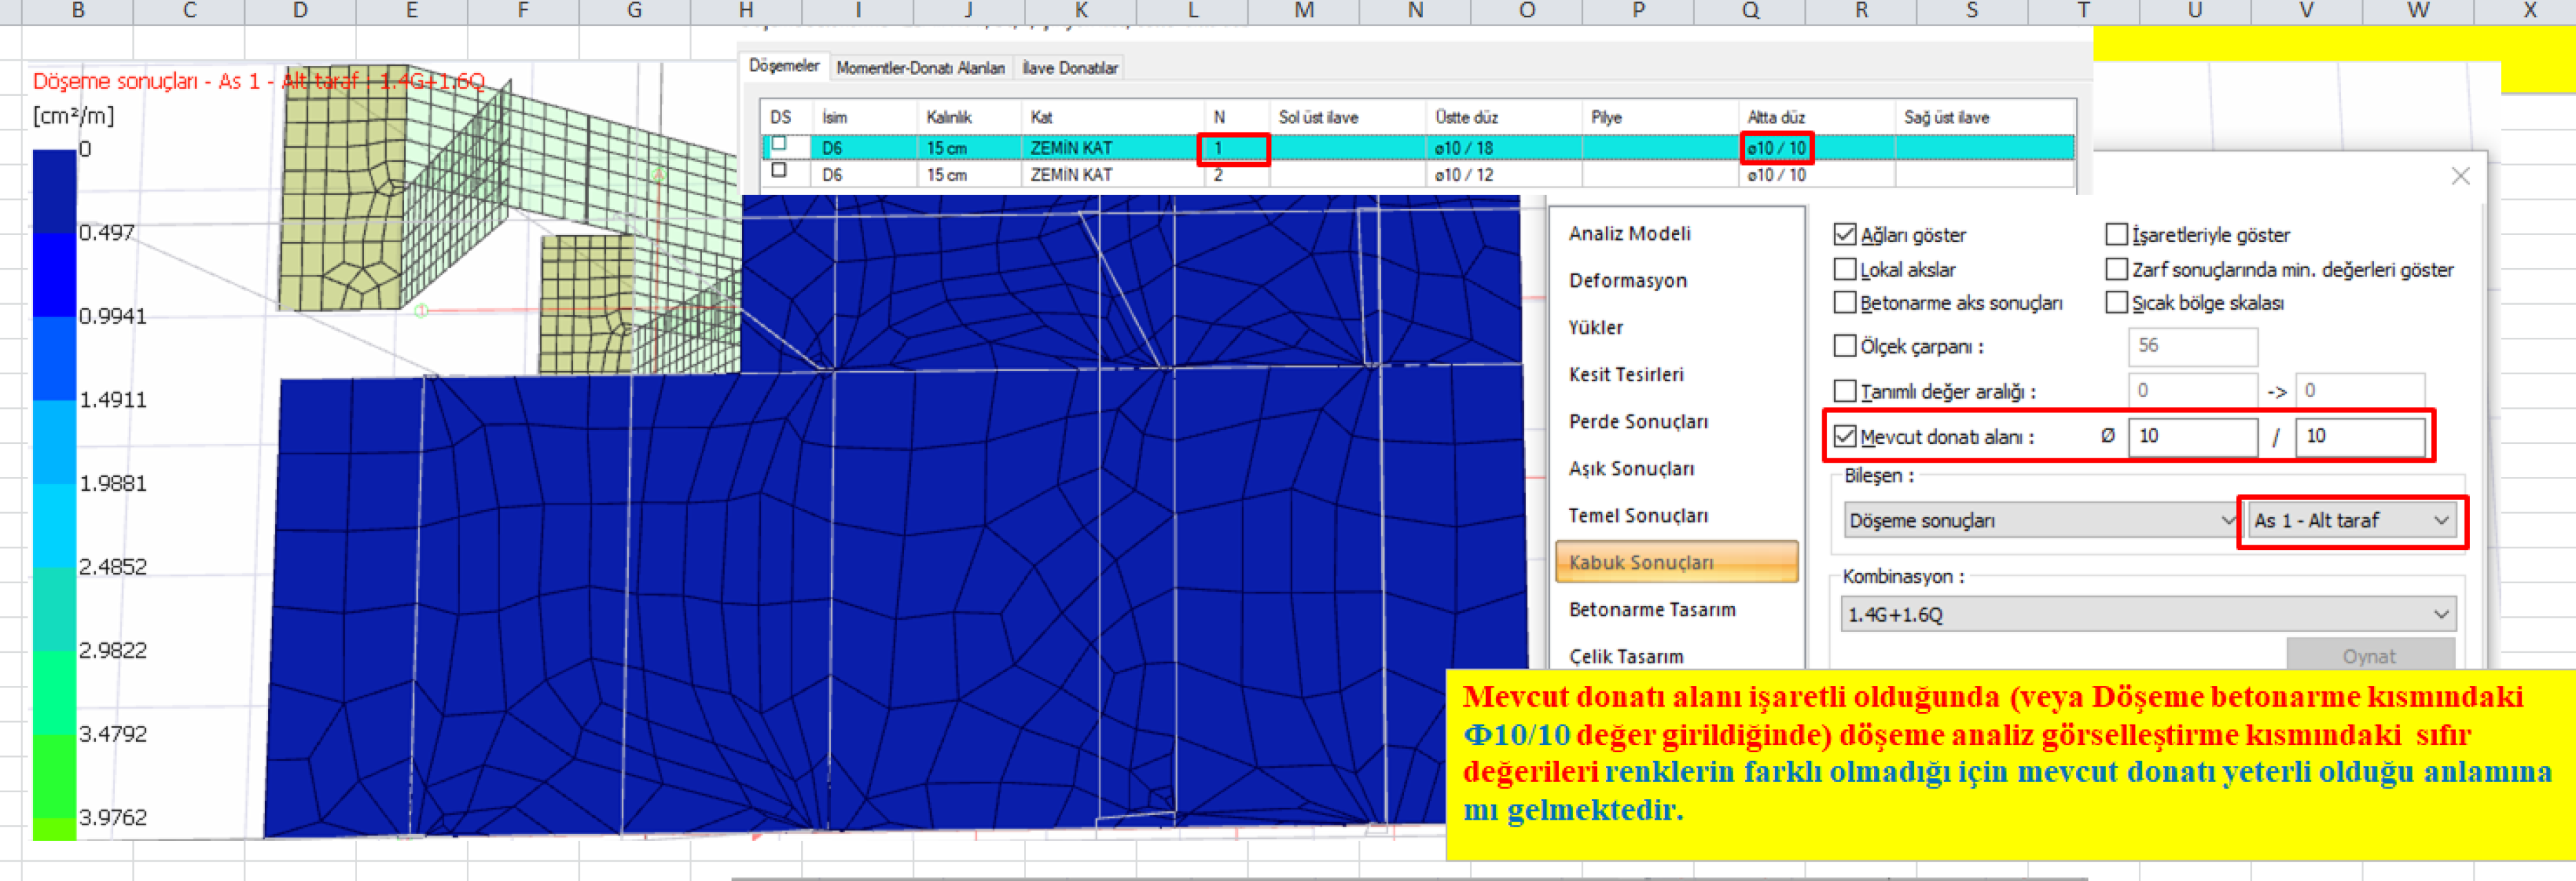Select Excel column header H
This screenshot has width=2576, height=881.
745,10
